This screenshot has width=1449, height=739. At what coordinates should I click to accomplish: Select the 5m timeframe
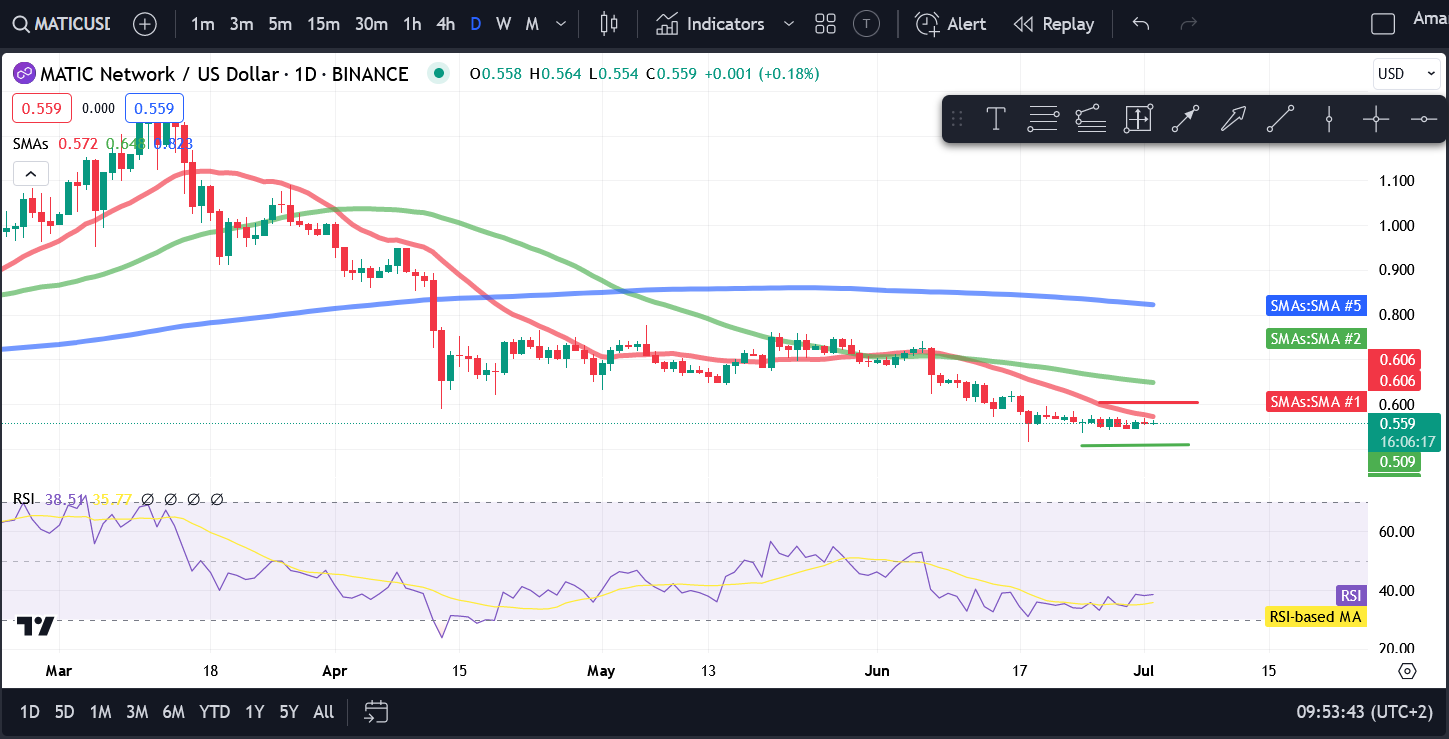[280, 24]
